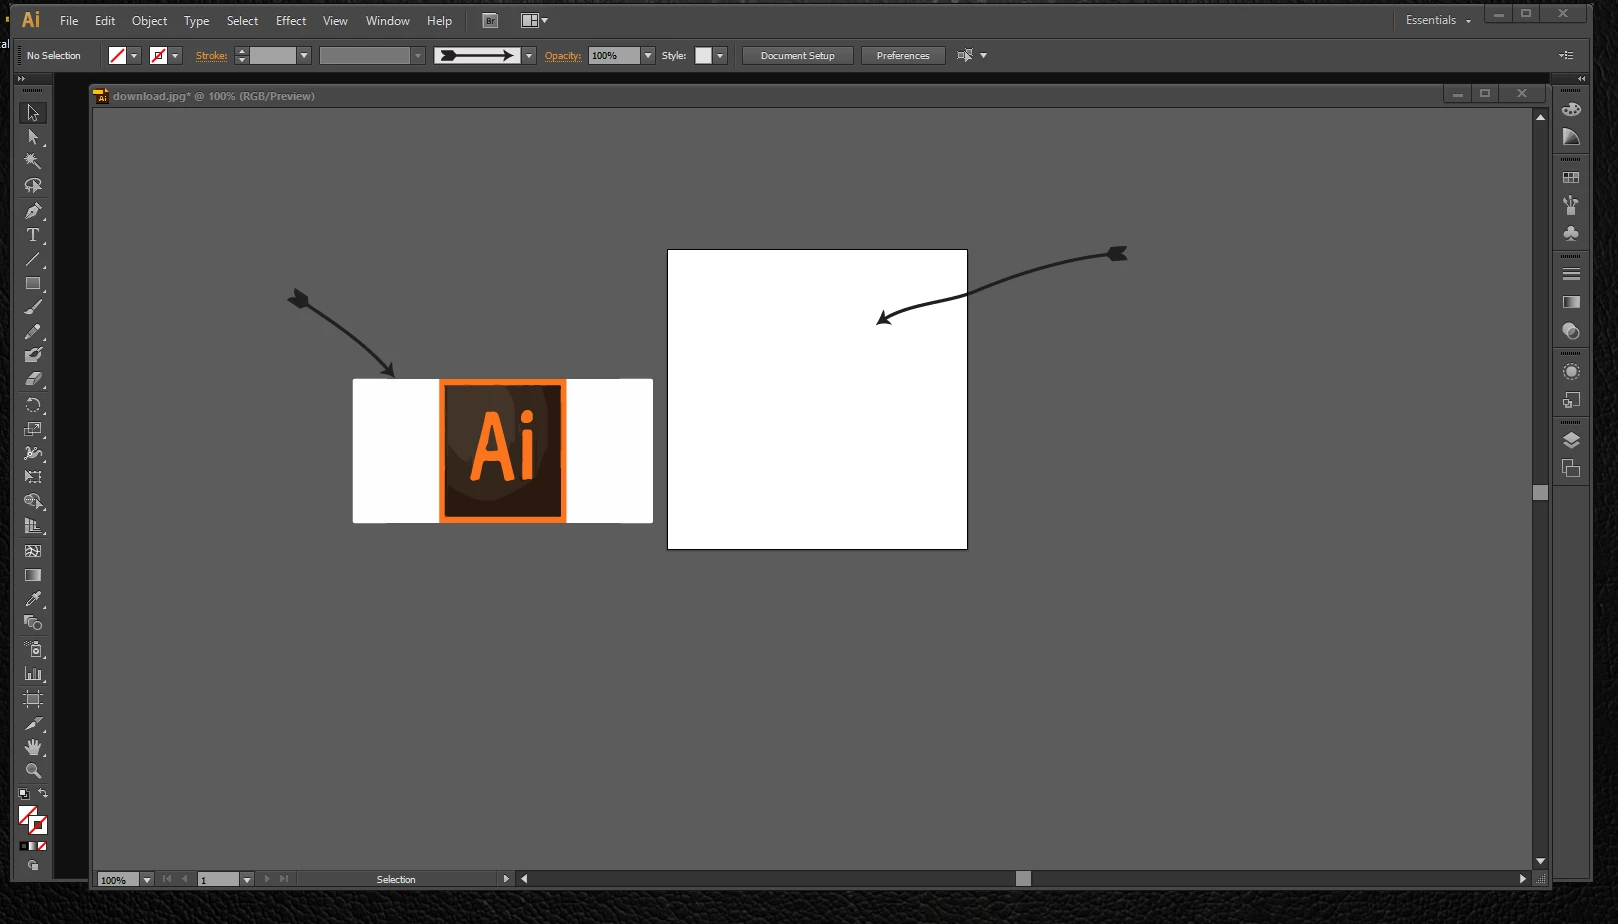The height and width of the screenshot is (924, 1618).
Task: Open the Appearance panel
Action: click(x=1571, y=372)
